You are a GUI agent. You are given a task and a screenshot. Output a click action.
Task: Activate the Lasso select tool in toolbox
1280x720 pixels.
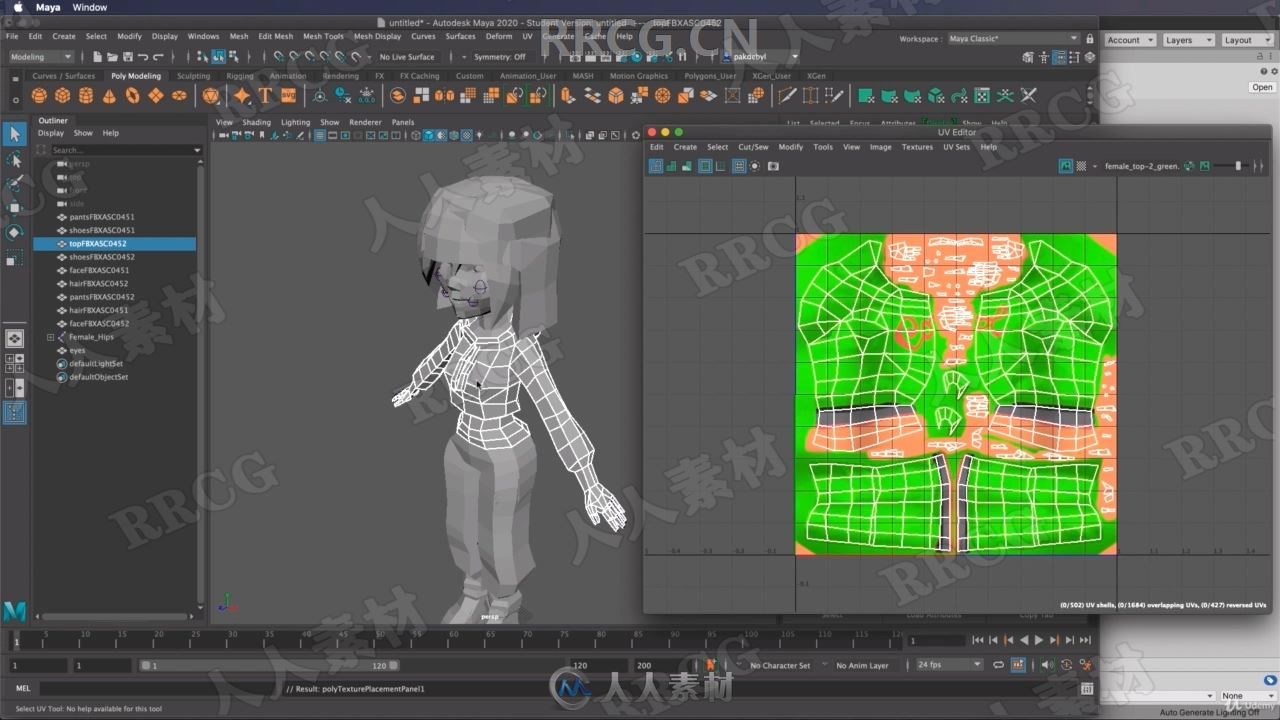(14, 160)
